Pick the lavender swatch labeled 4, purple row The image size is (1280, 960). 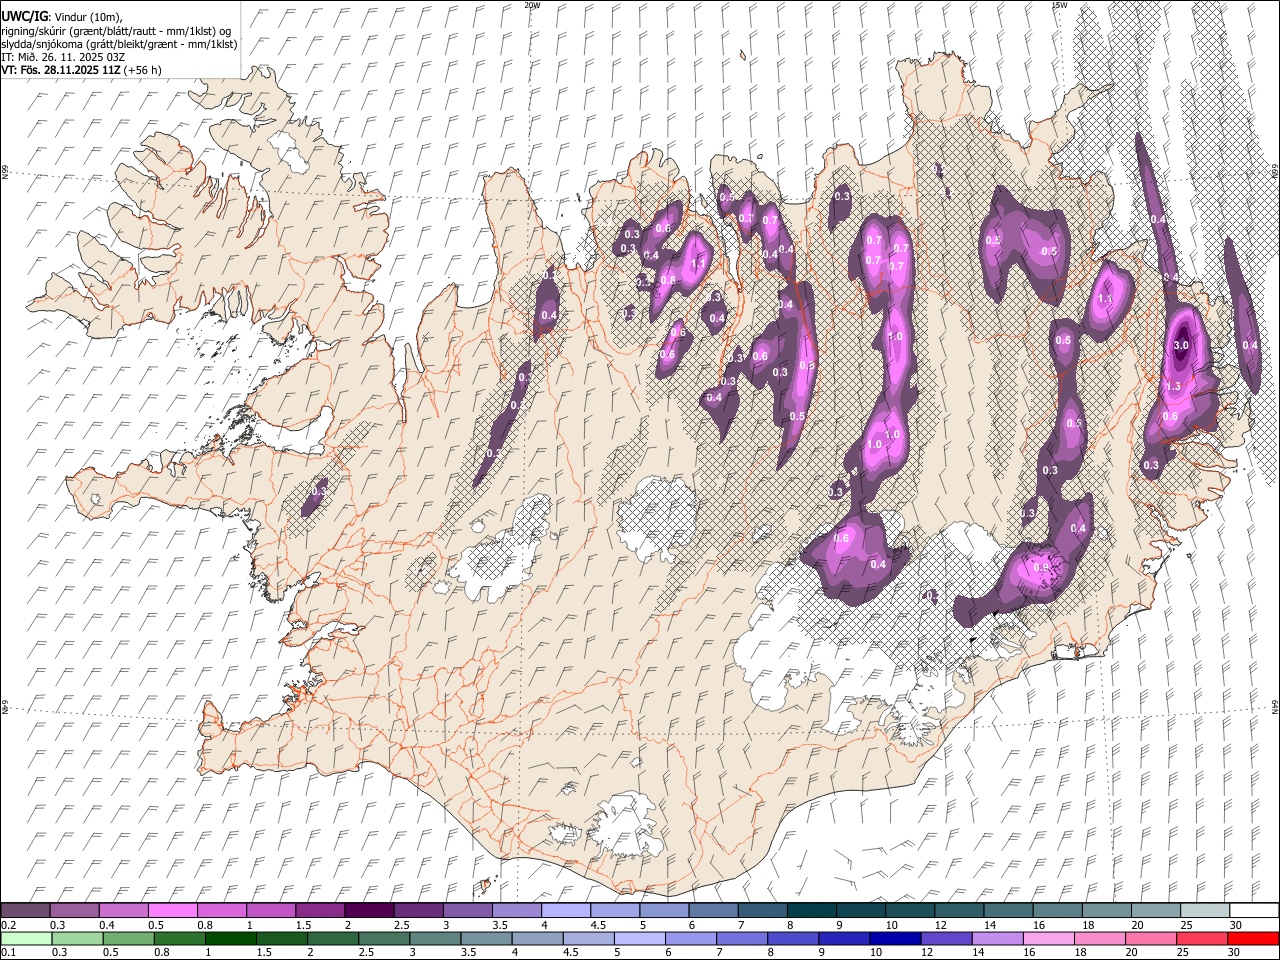pos(566,910)
